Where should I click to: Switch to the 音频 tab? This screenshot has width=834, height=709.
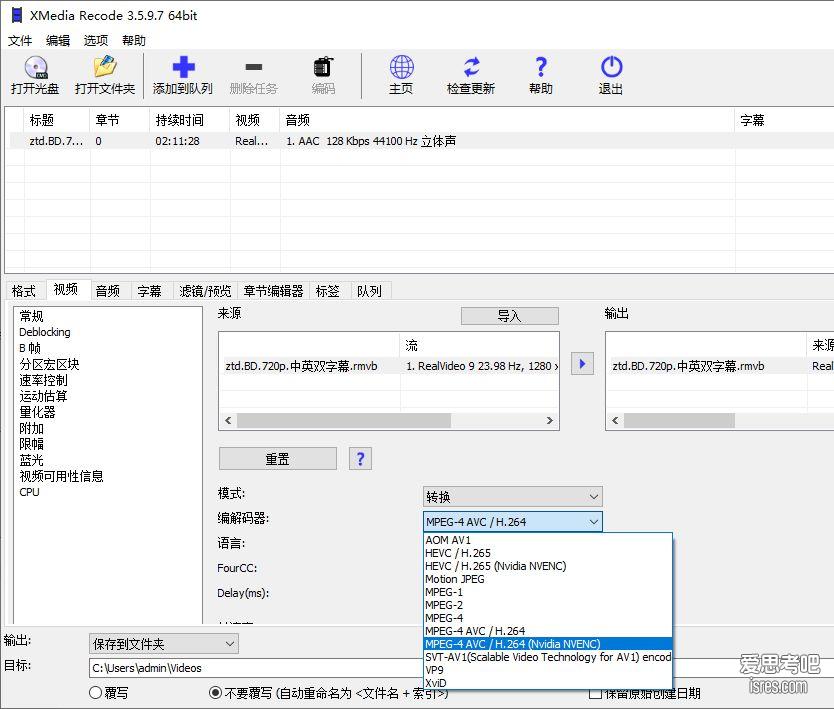pos(108,291)
